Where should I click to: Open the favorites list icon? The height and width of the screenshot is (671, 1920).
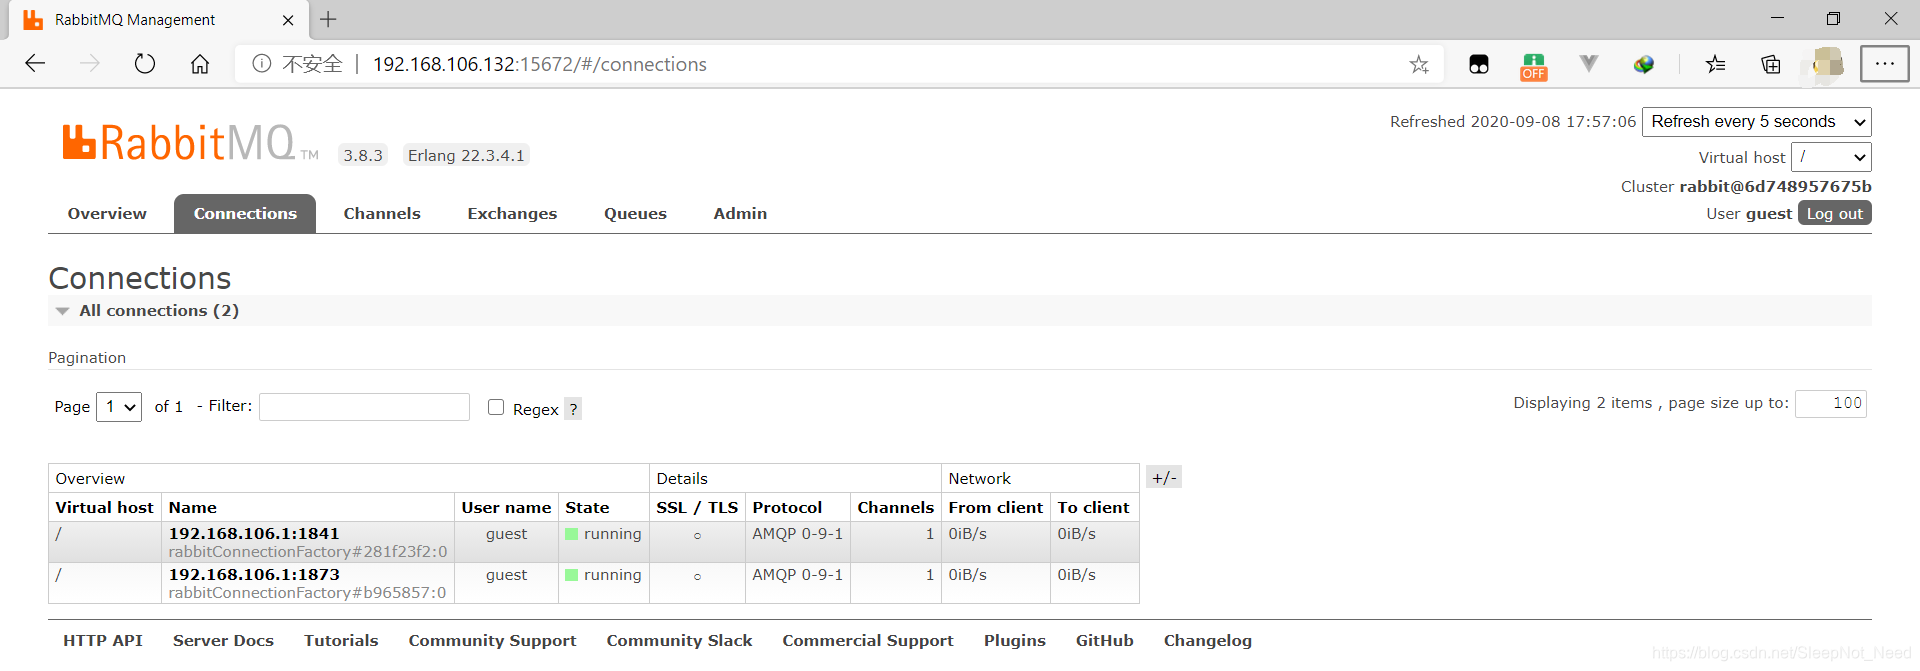pyautogui.click(x=1716, y=65)
